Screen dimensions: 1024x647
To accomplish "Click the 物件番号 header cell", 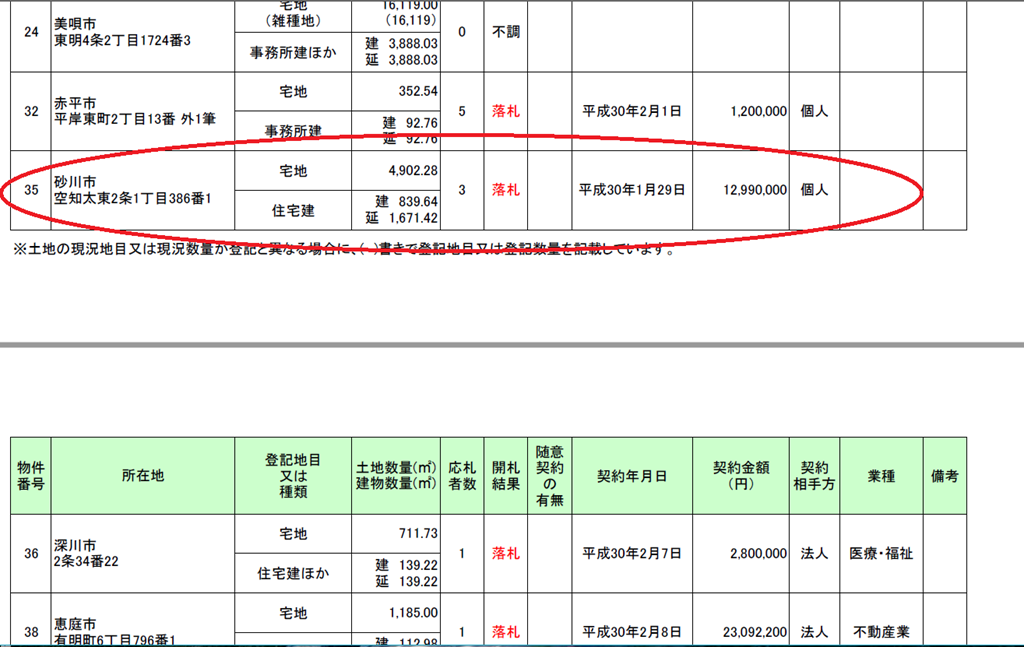I will (30, 476).
